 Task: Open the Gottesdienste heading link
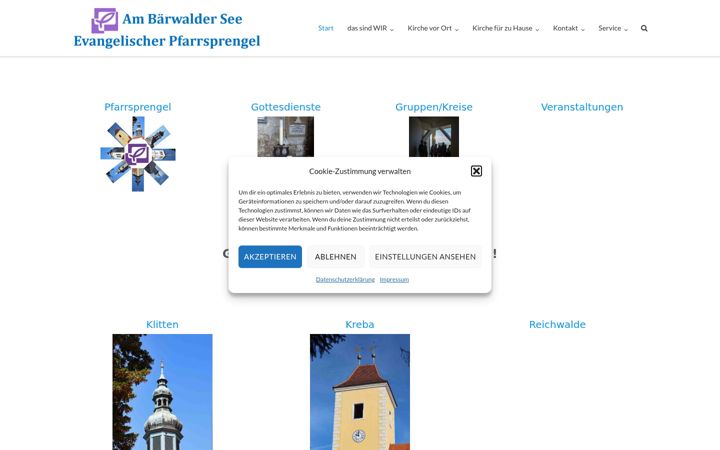(286, 107)
